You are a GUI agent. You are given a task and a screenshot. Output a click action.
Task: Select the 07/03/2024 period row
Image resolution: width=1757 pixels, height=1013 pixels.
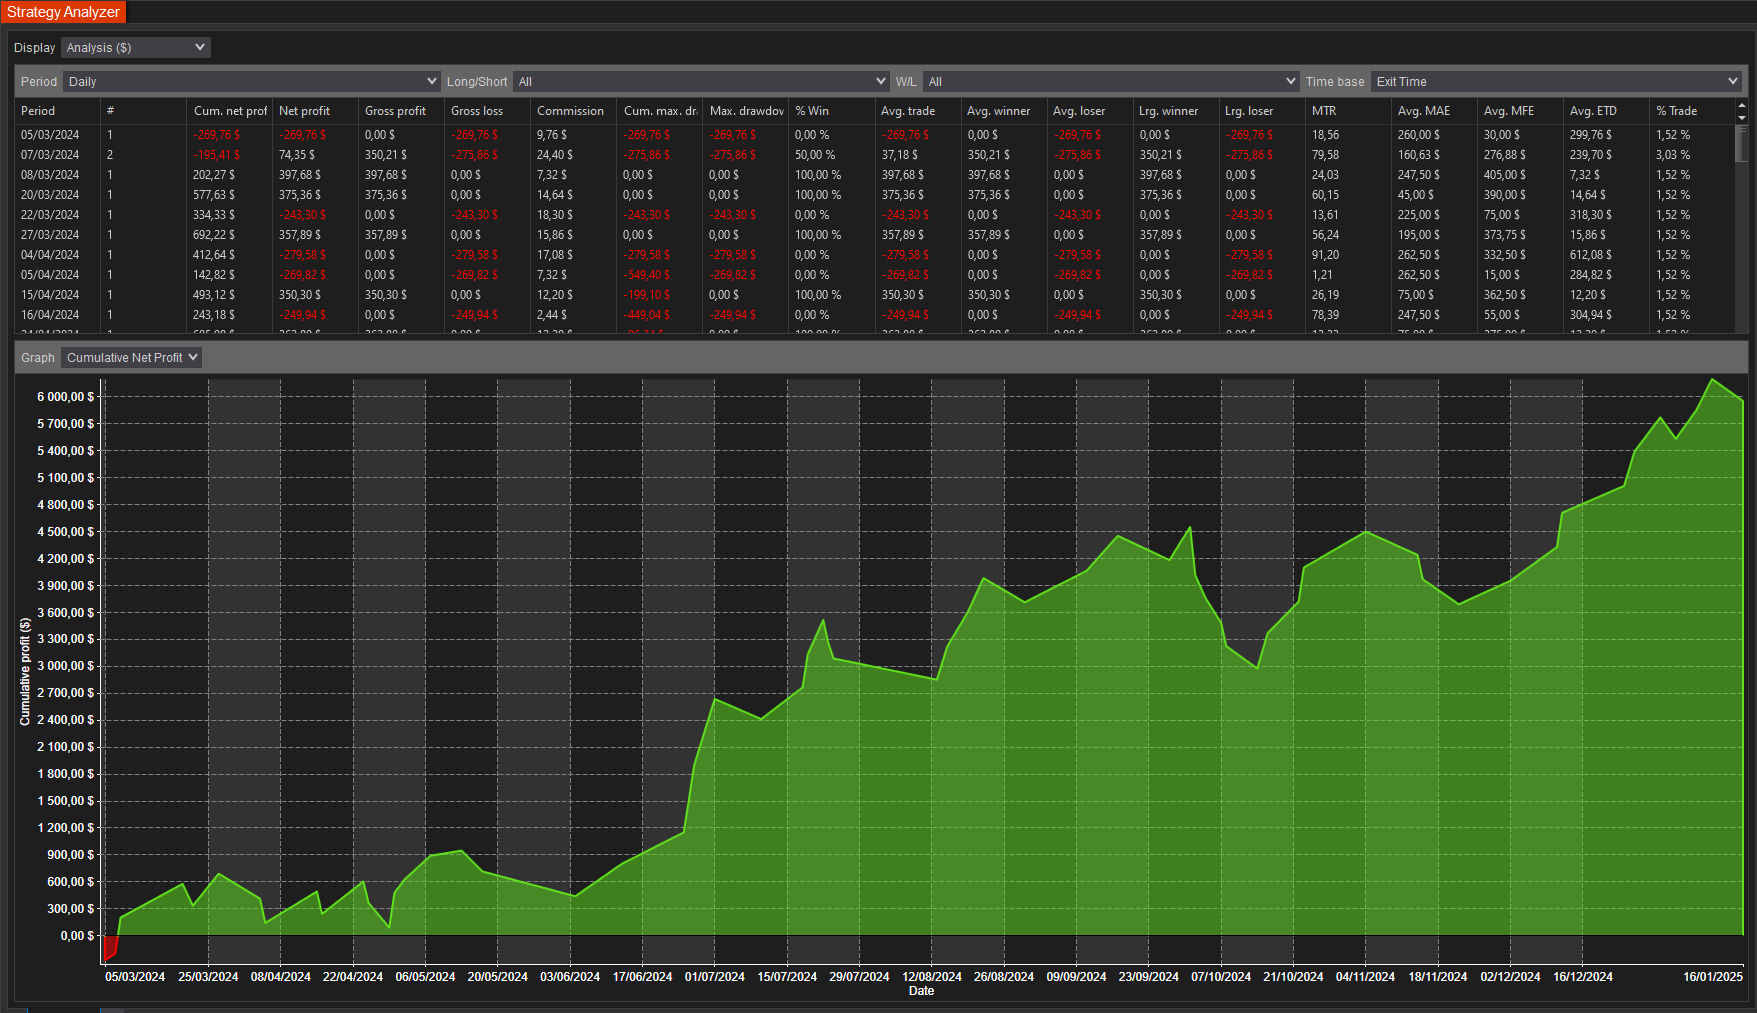(875, 155)
